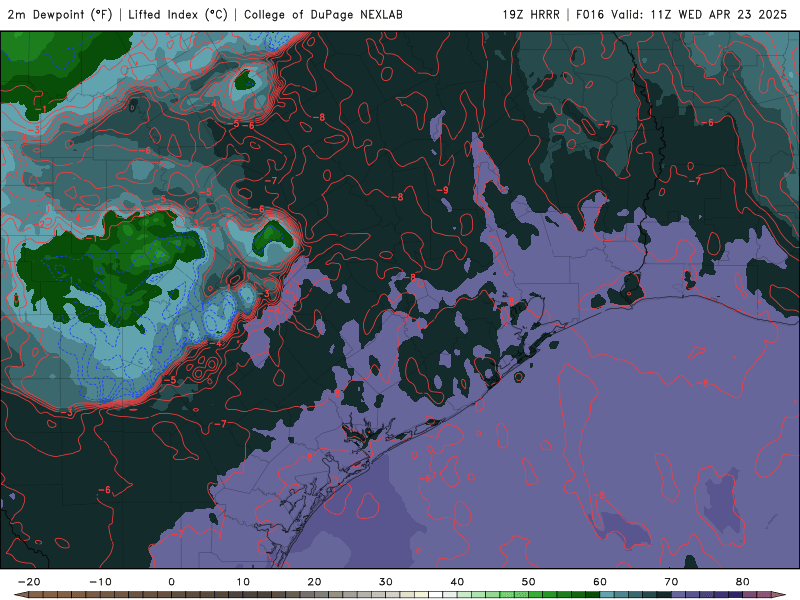
Task: Click the "10" color scale label
Action: (243, 582)
